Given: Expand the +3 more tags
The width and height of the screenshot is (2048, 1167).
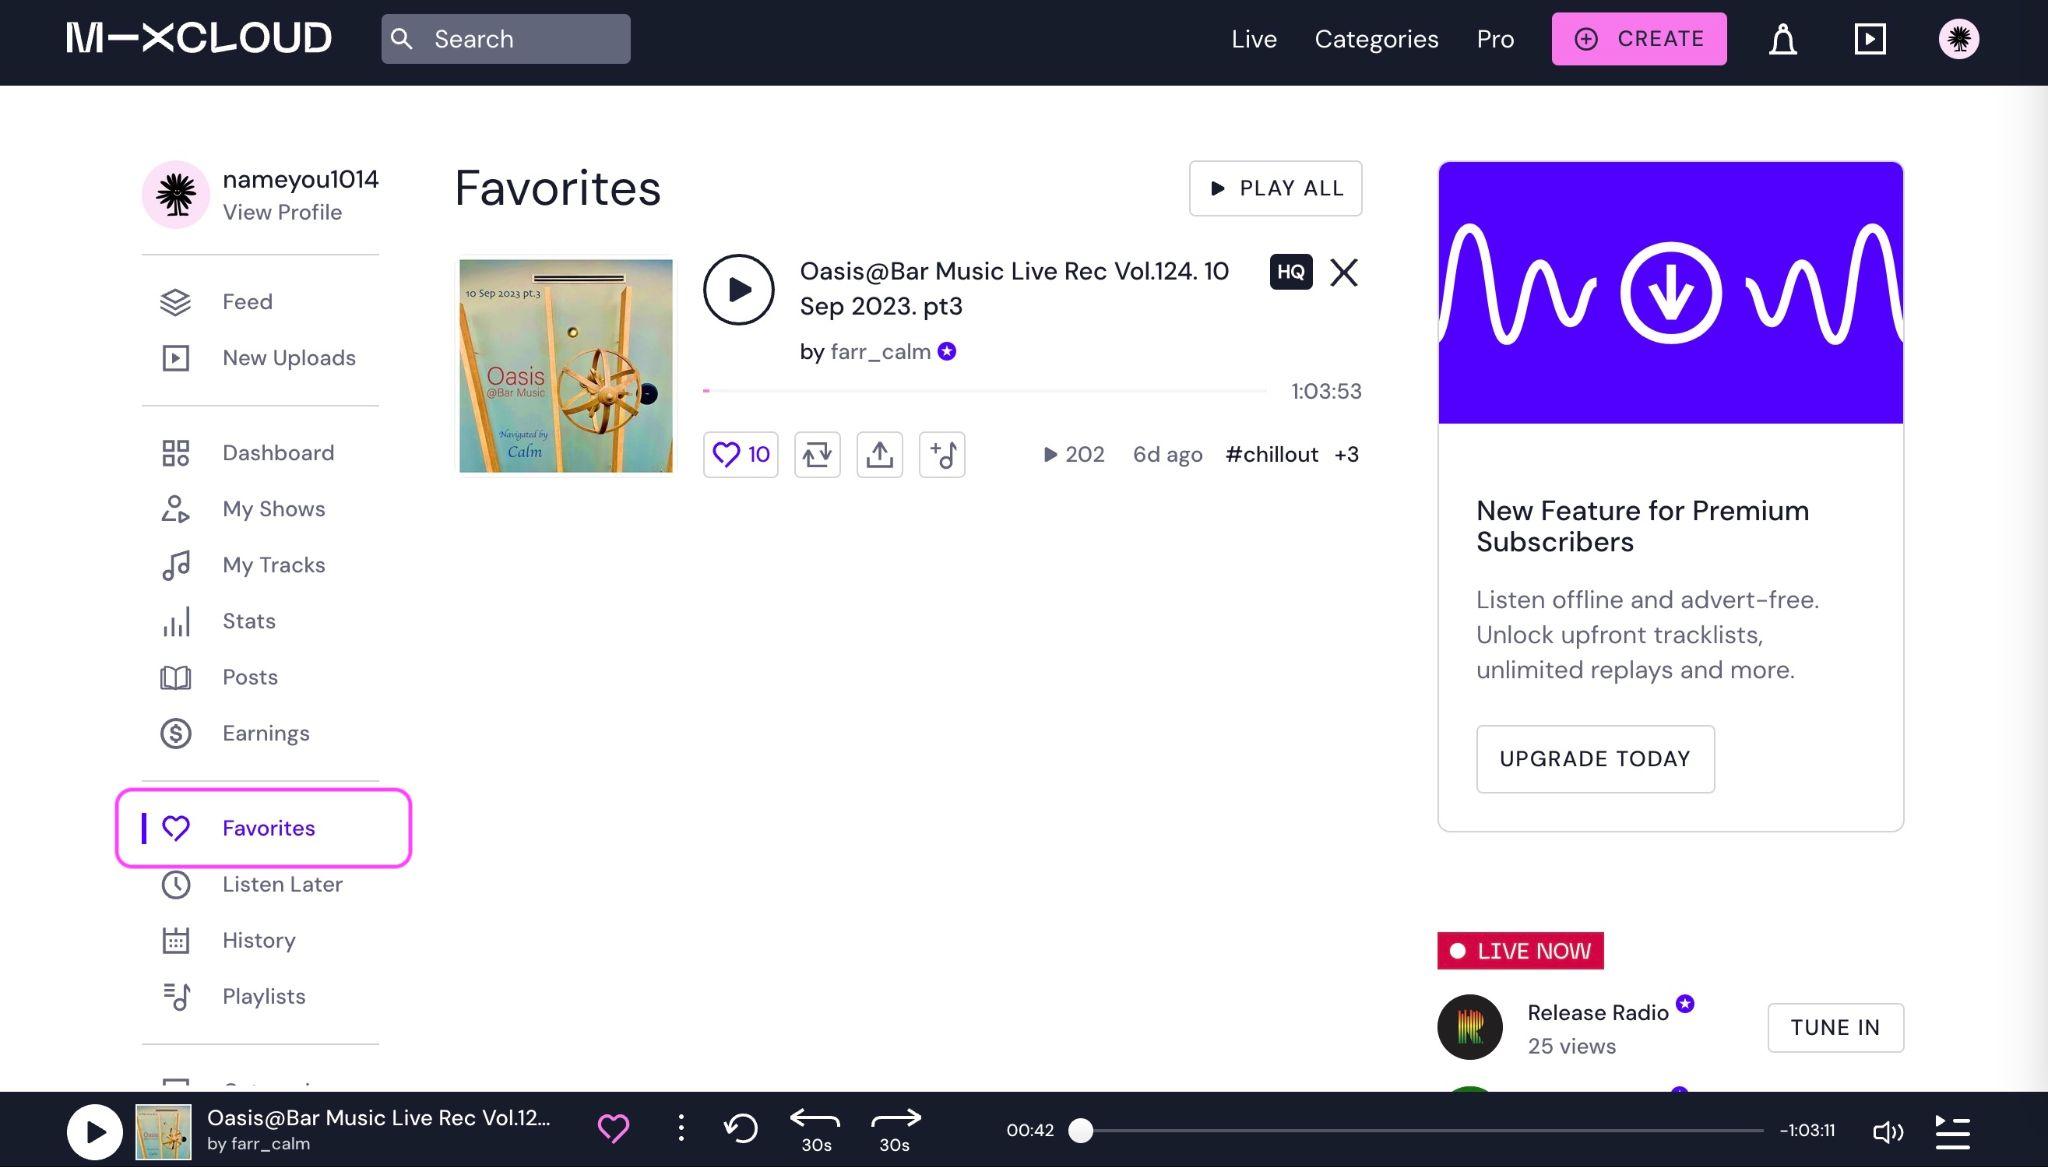Looking at the screenshot, I should click(1346, 455).
